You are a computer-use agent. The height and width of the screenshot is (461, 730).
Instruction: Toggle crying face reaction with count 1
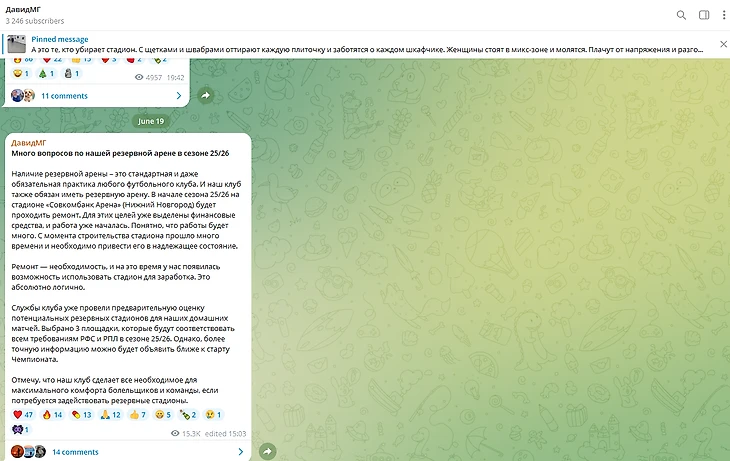tap(213, 414)
